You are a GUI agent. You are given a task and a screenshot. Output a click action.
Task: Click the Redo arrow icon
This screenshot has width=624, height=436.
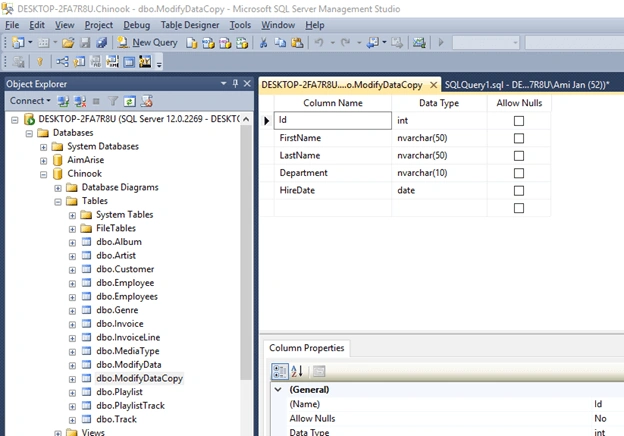(x=345, y=42)
